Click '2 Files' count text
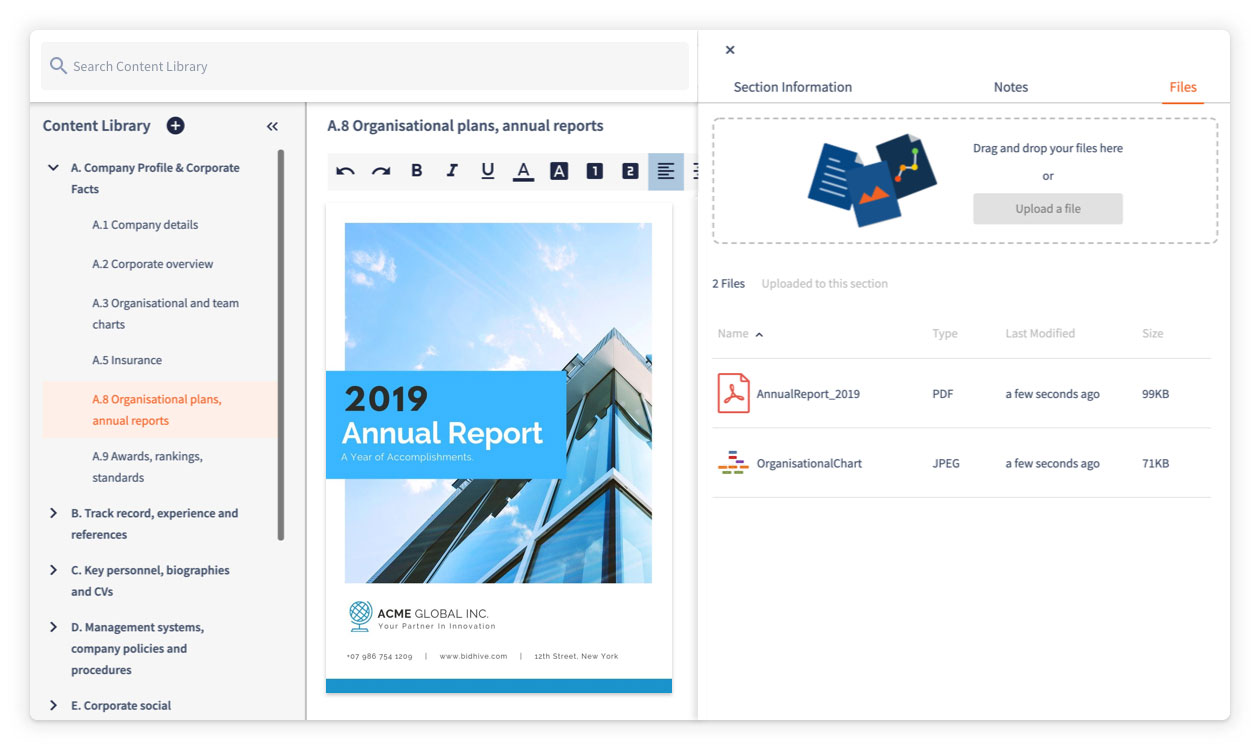 pyautogui.click(x=728, y=284)
